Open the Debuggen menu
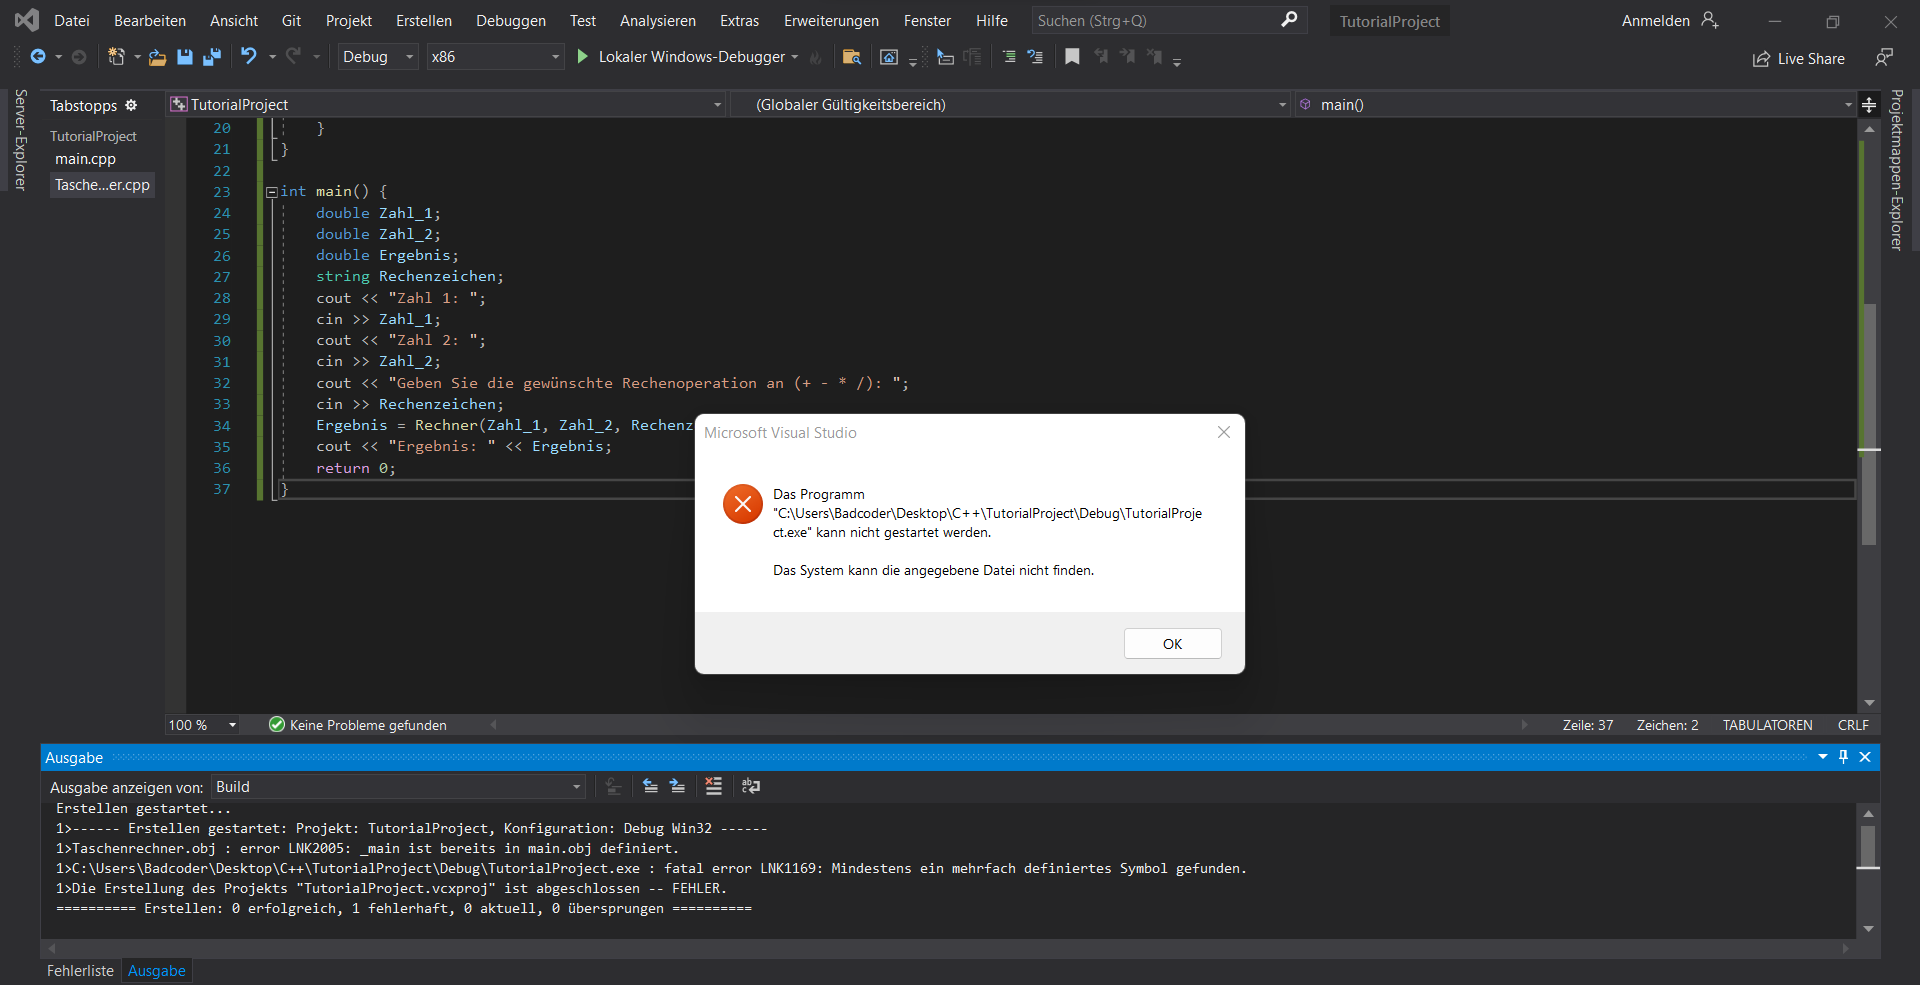This screenshot has height=985, width=1920. (510, 20)
